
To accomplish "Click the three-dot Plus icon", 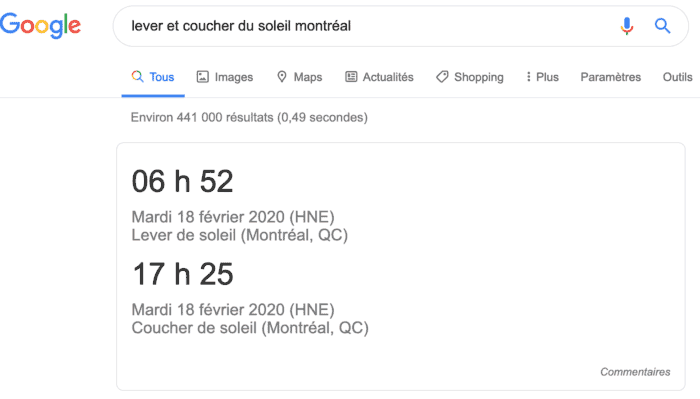I will [528, 77].
